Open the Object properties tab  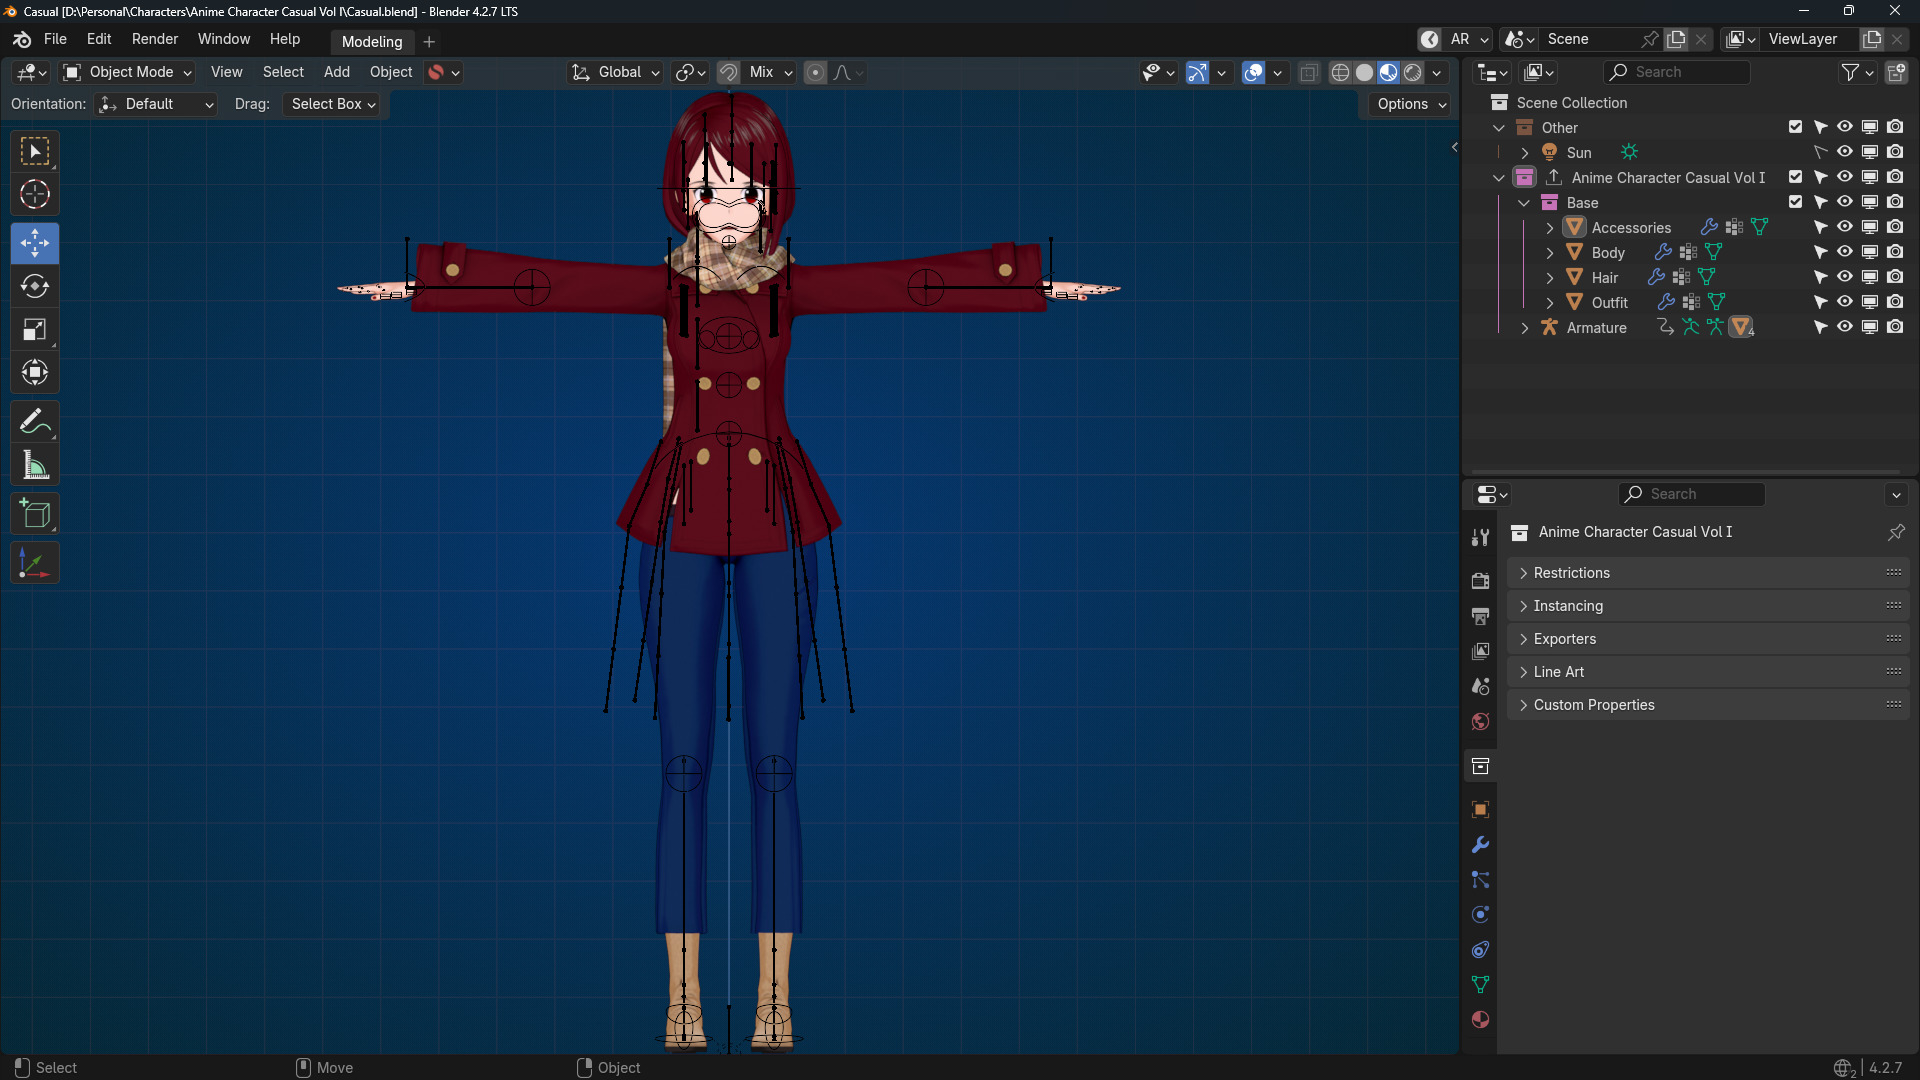pyautogui.click(x=1481, y=809)
